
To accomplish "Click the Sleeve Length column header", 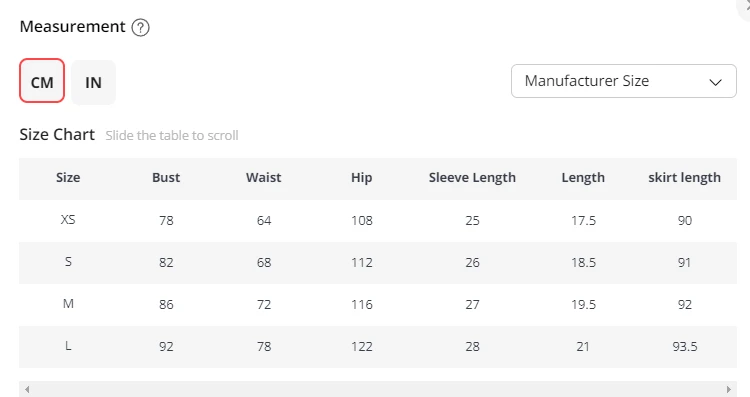I will [x=472, y=178].
